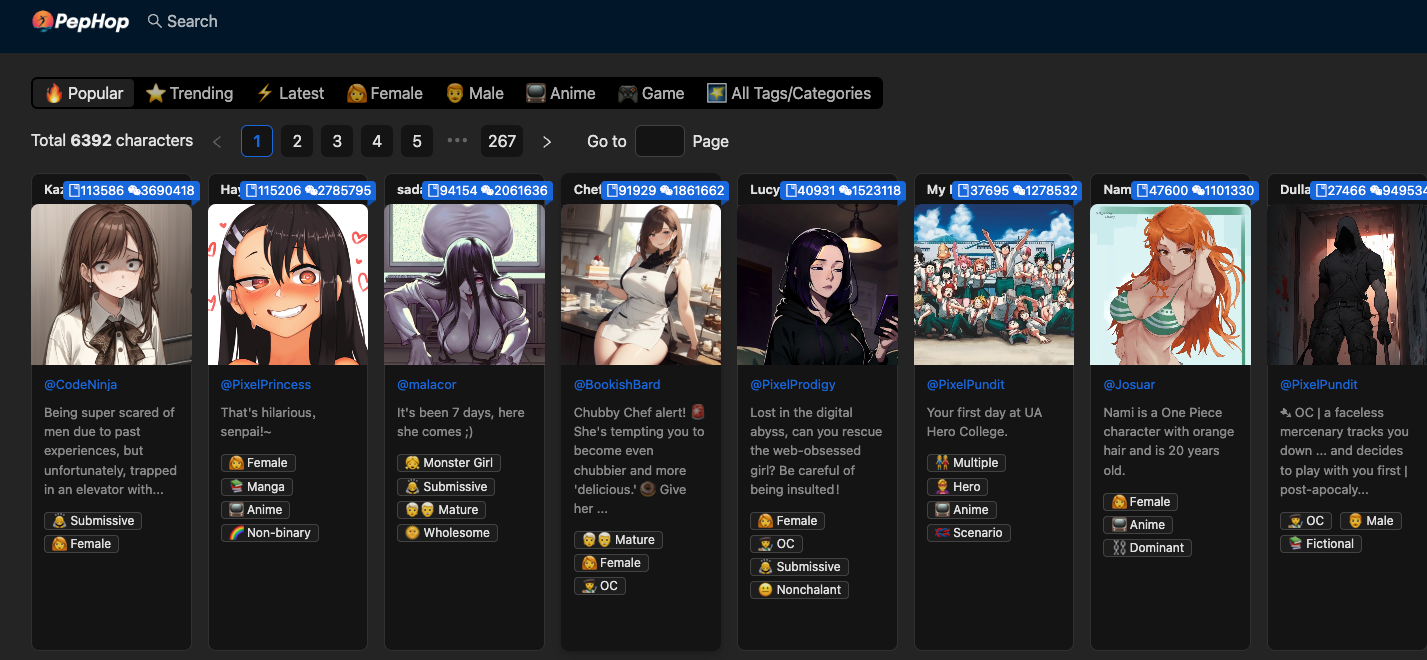Click the "Total 6392 characters" text
This screenshot has height=660, width=1427.
click(x=112, y=141)
